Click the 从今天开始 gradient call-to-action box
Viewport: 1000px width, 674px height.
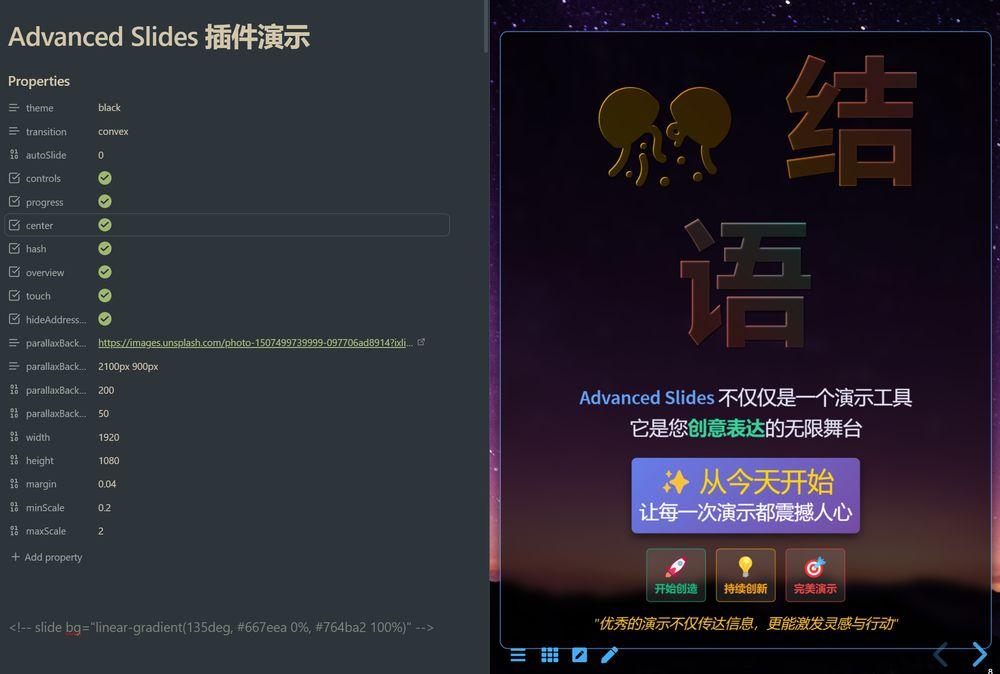click(745, 495)
